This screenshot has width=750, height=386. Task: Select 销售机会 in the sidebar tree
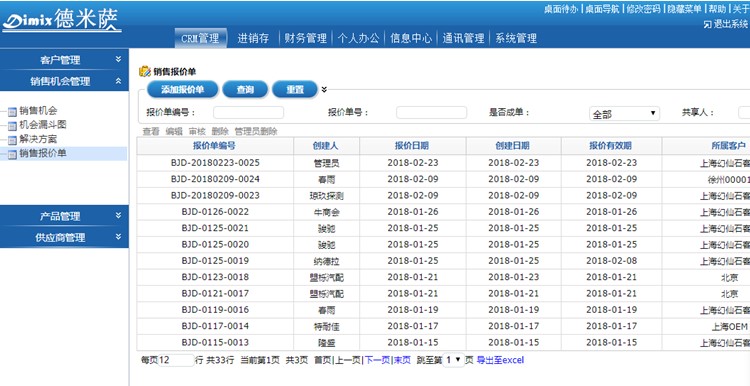click(38, 111)
